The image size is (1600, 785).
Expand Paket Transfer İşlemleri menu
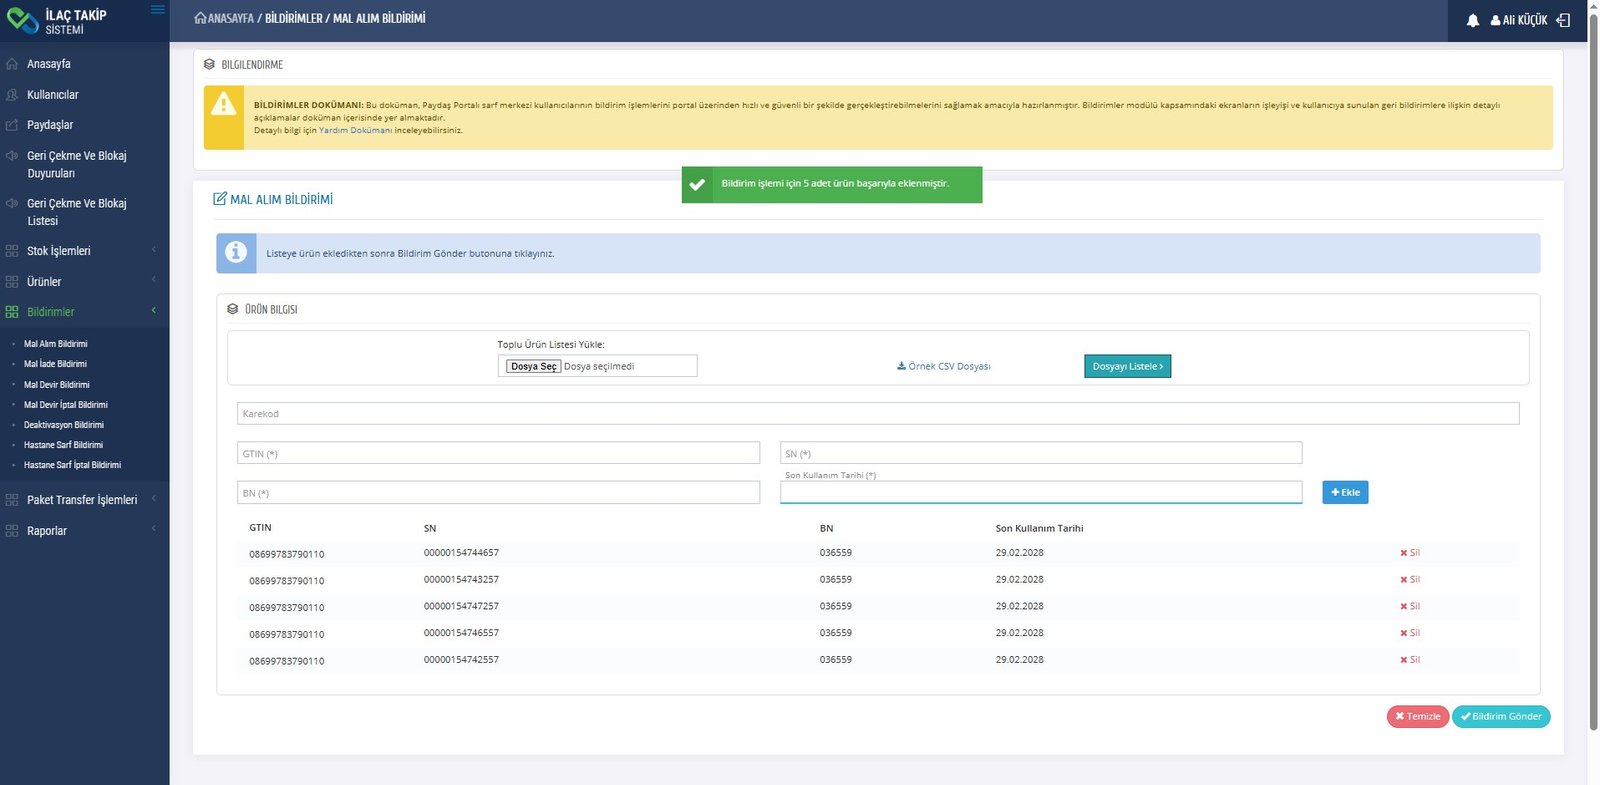84,500
